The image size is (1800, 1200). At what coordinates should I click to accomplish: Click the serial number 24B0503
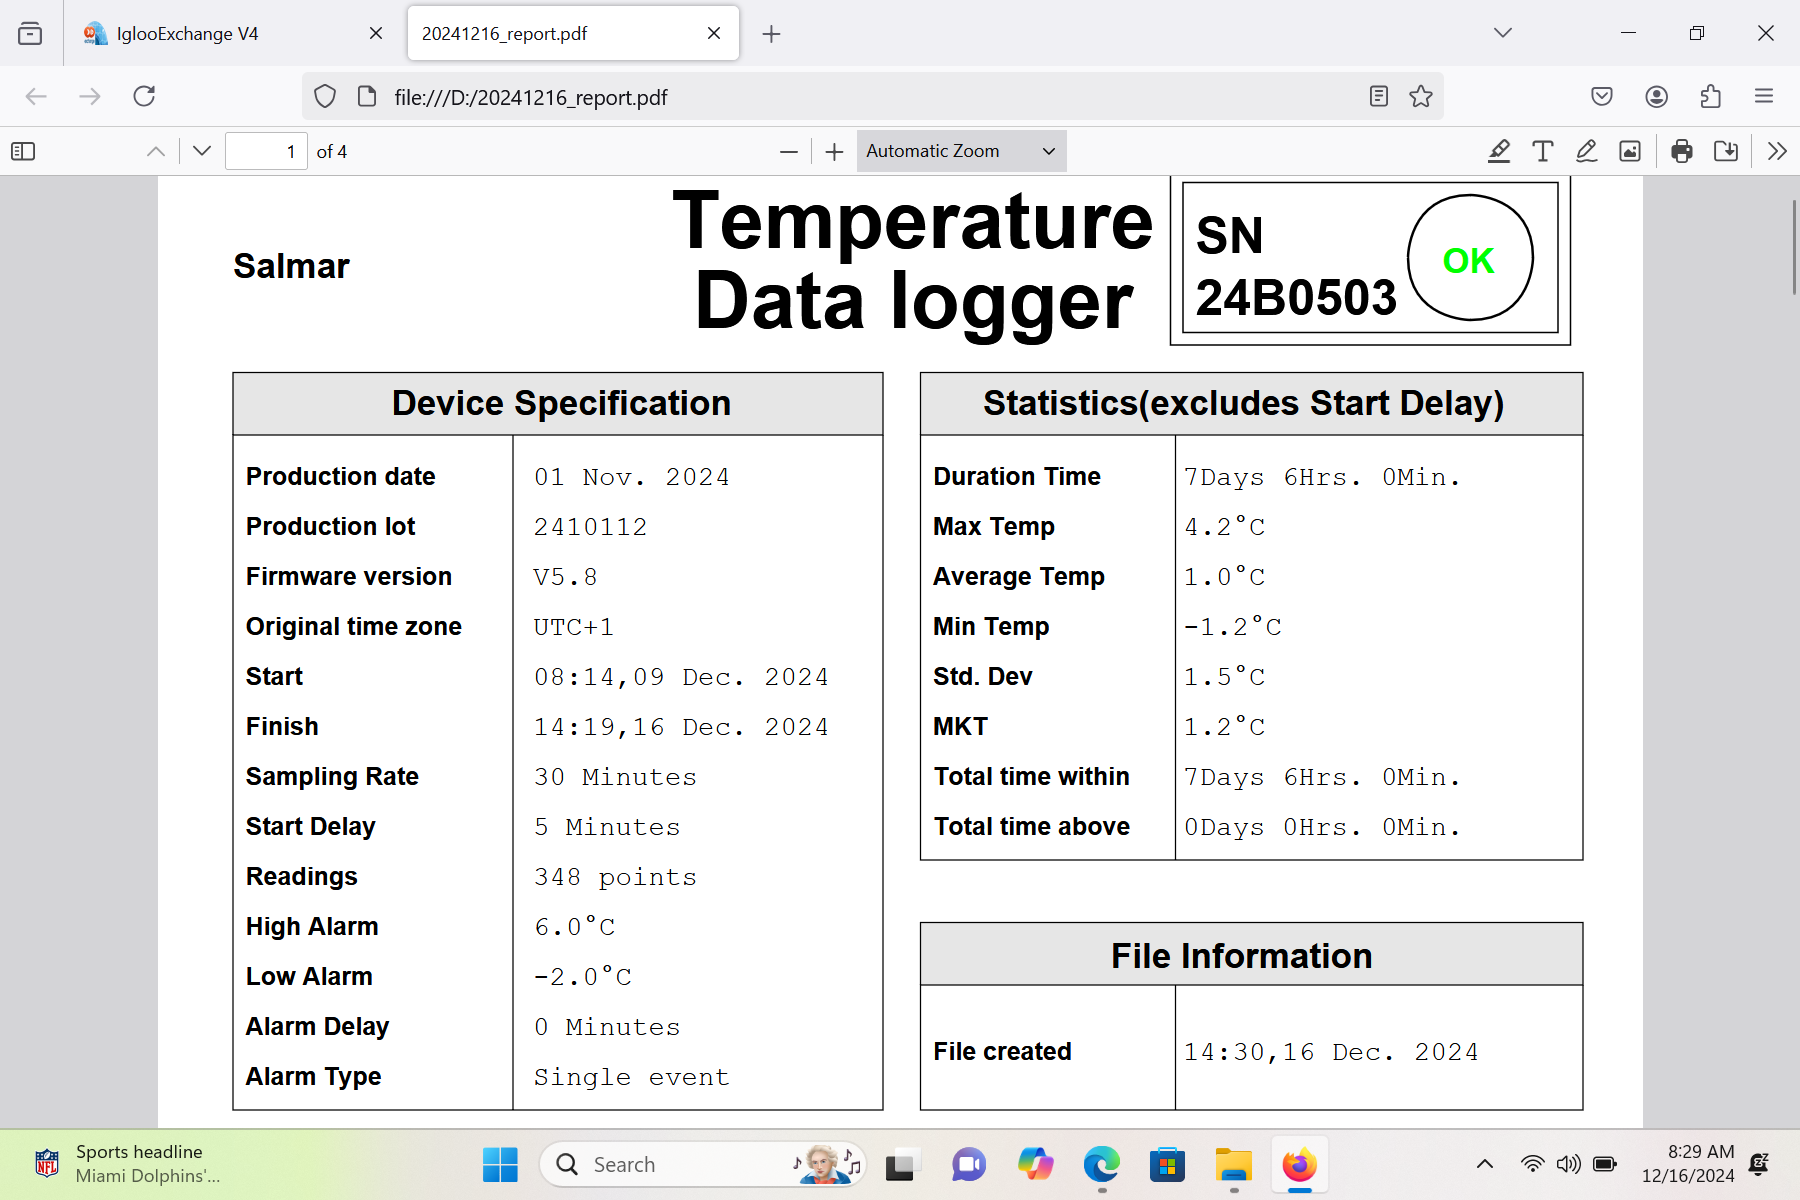1296,297
